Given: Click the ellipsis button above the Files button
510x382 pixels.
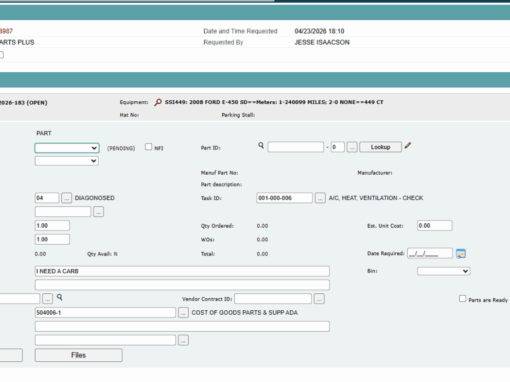Looking at the screenshot, I should pyautogui.click(x=183, y=340).
